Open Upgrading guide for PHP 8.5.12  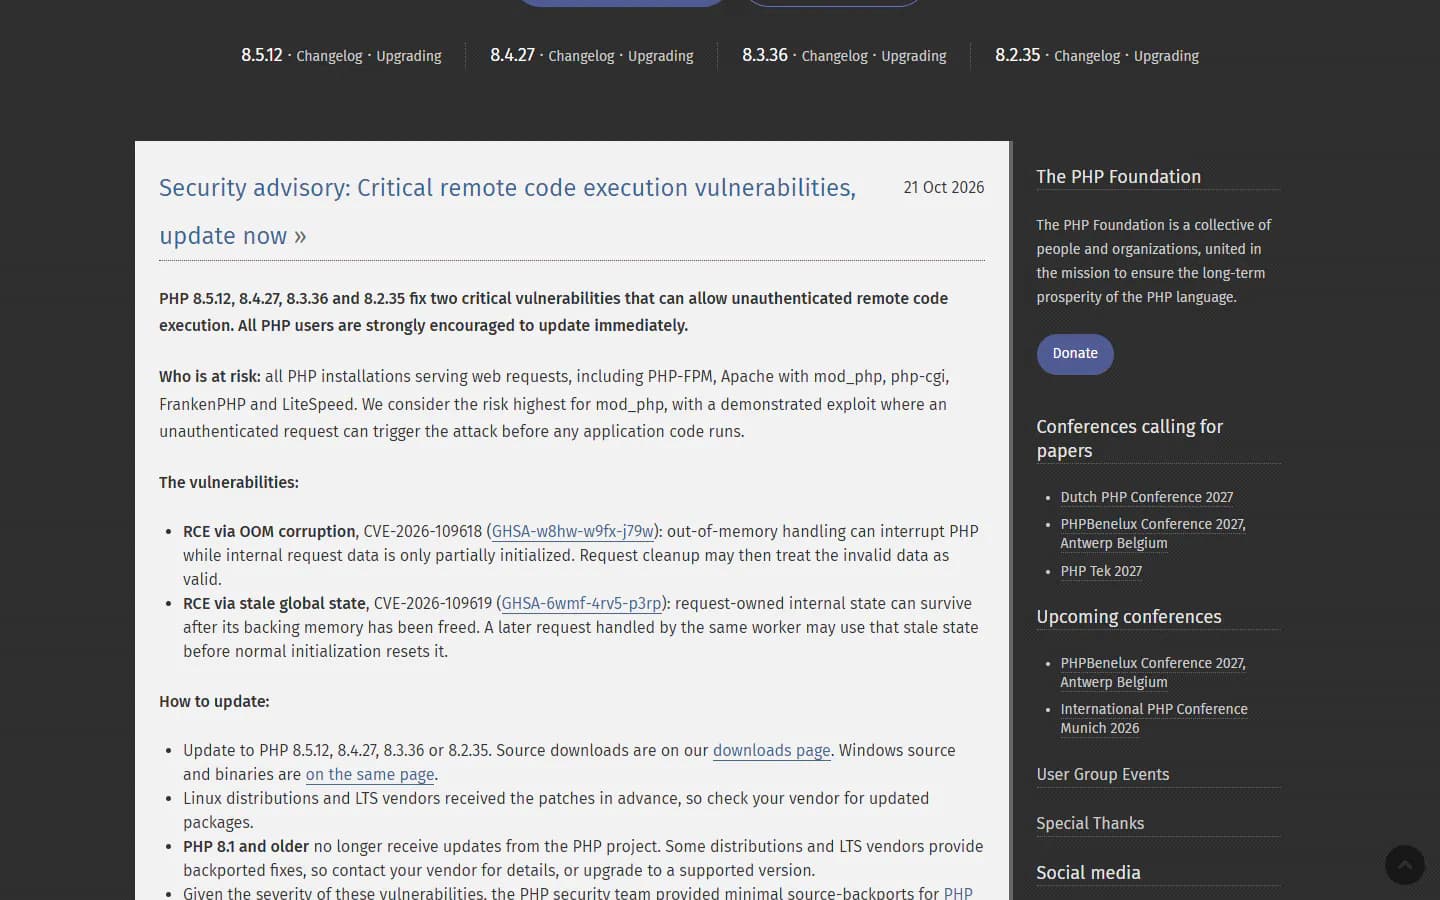[409, 56]
